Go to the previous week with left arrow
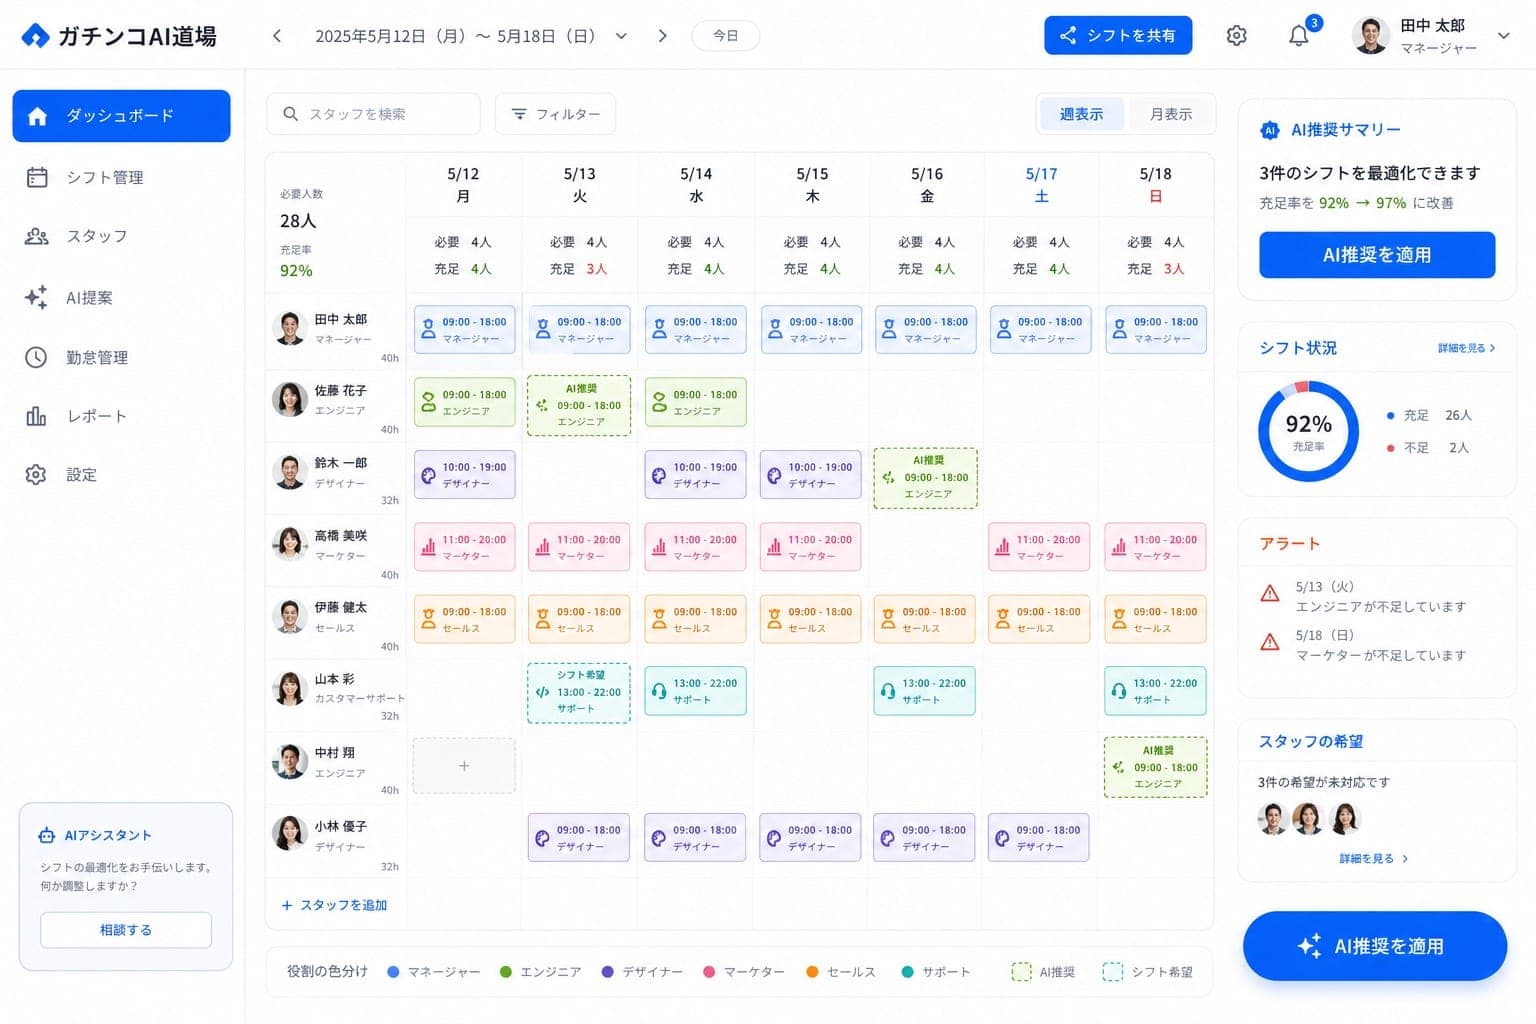 point(277,36)
